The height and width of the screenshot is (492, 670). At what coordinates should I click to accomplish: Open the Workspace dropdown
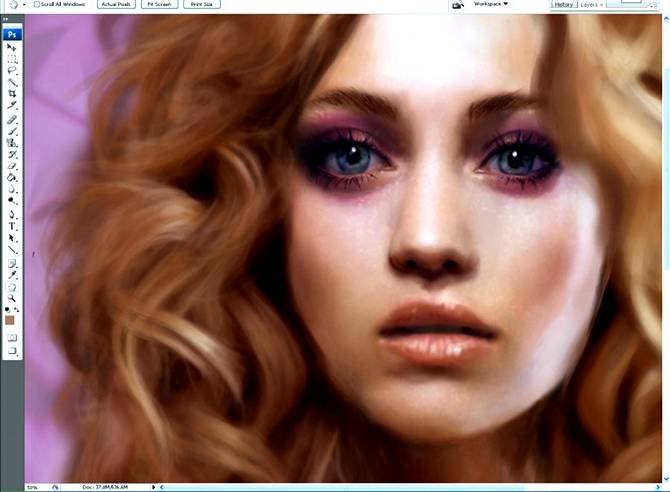coord(490,4)
